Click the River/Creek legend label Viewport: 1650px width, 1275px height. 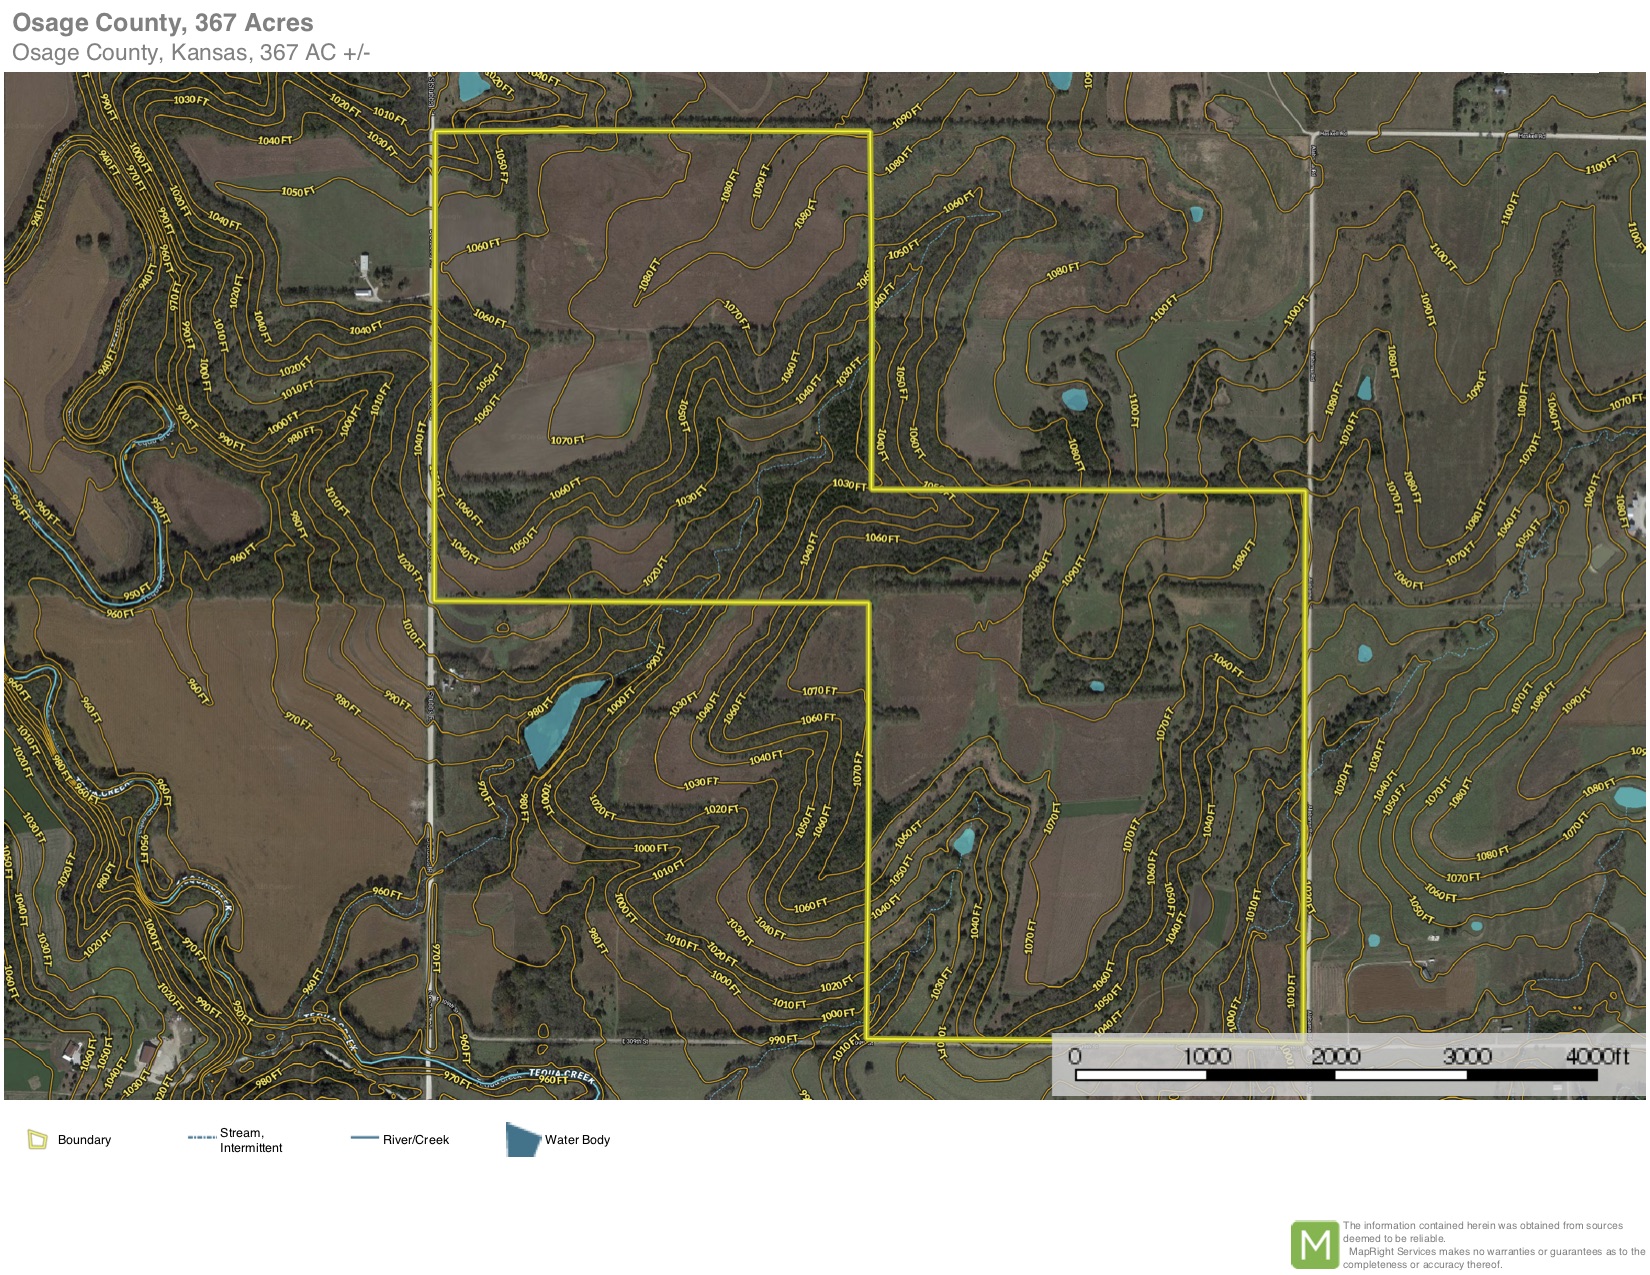(x=416, y=1140)
